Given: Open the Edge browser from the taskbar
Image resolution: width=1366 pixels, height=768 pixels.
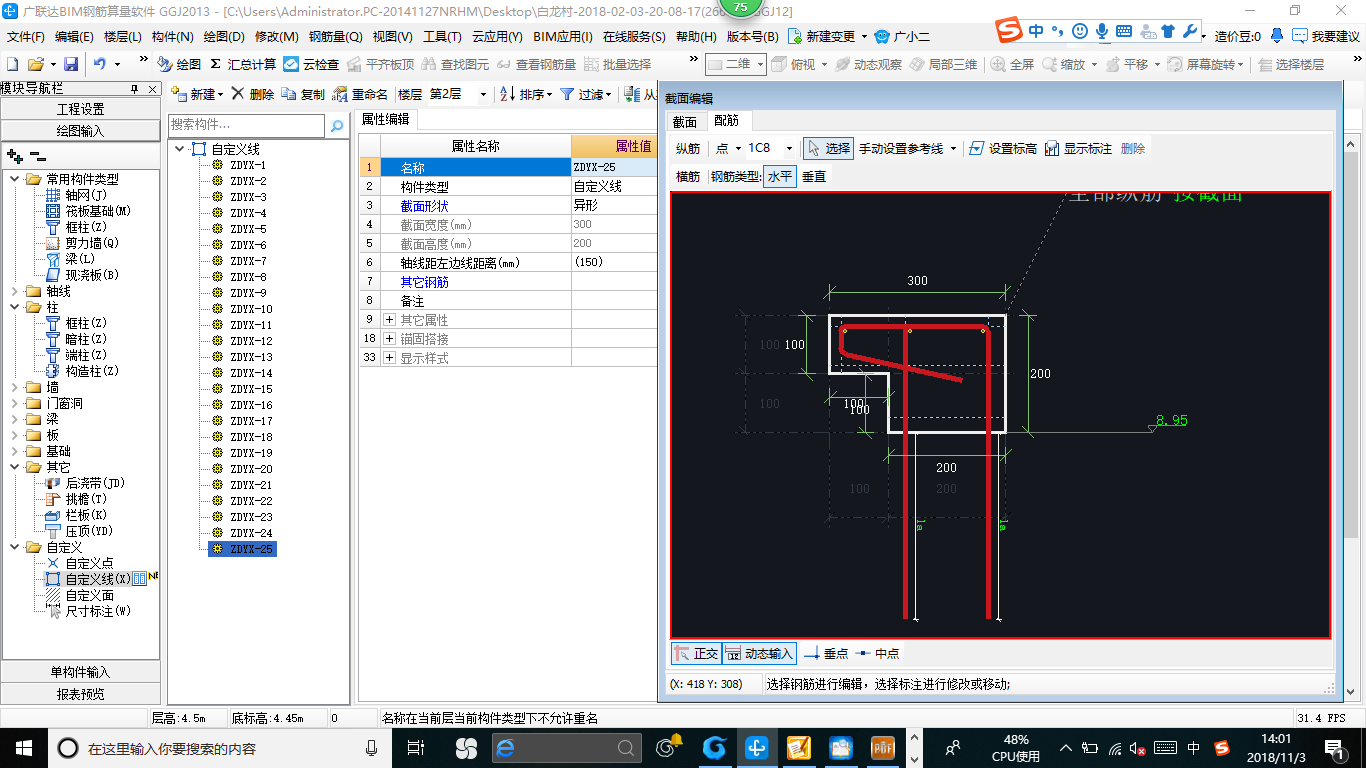Looking at the screenshot, I should click(505, 748).
